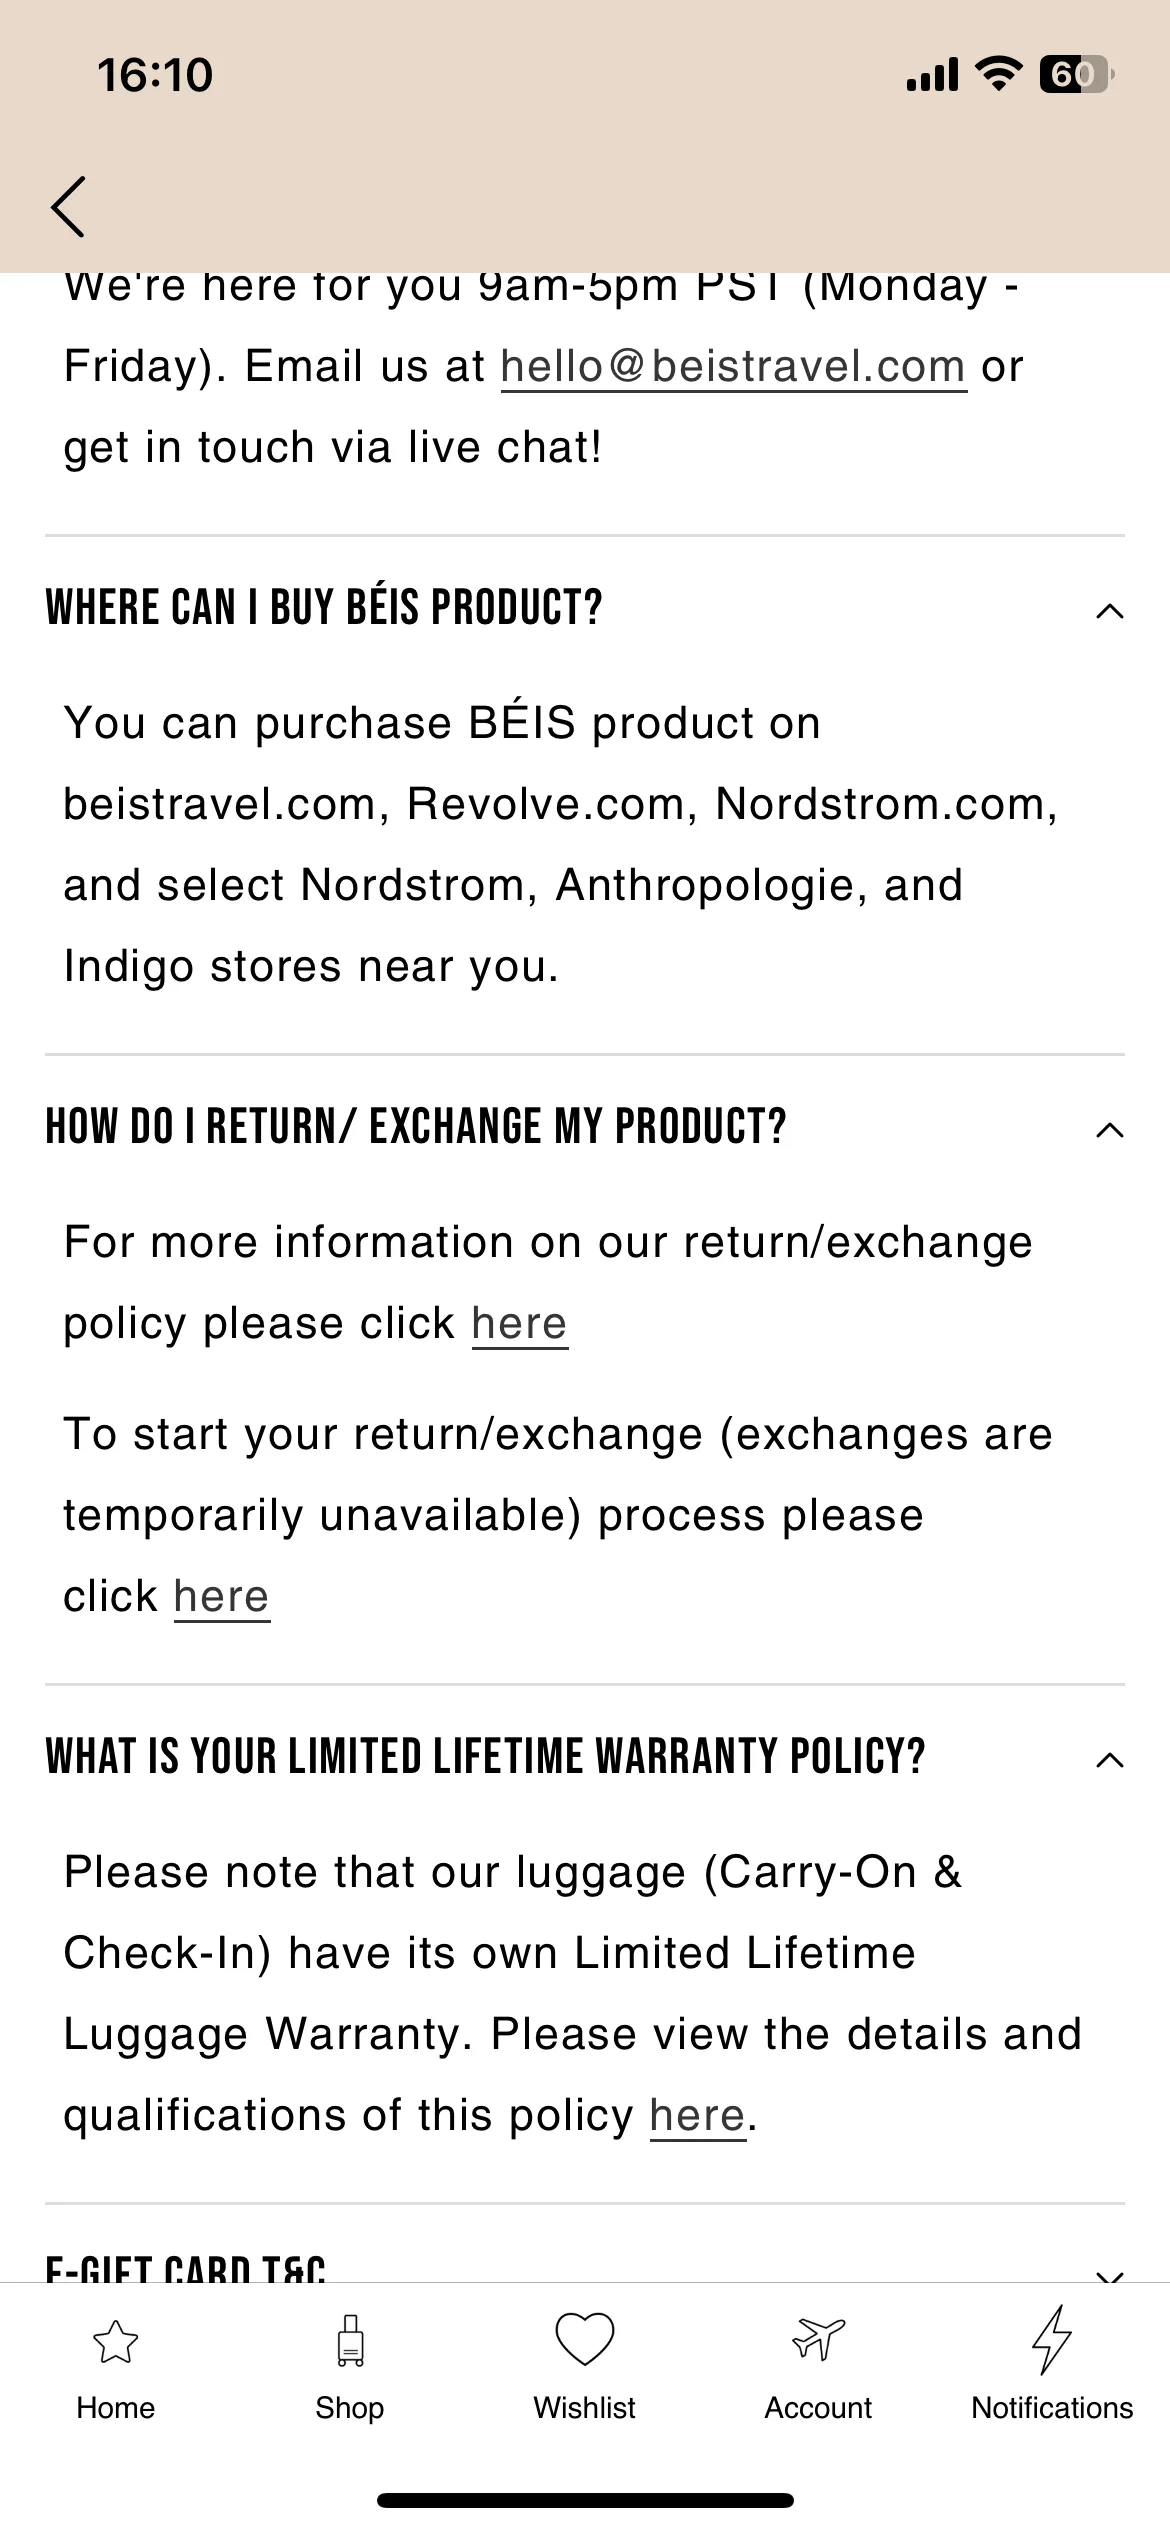Open the luggage warranty policy here link
The image size is (1170, 2532).
[x=698, y=2116]
